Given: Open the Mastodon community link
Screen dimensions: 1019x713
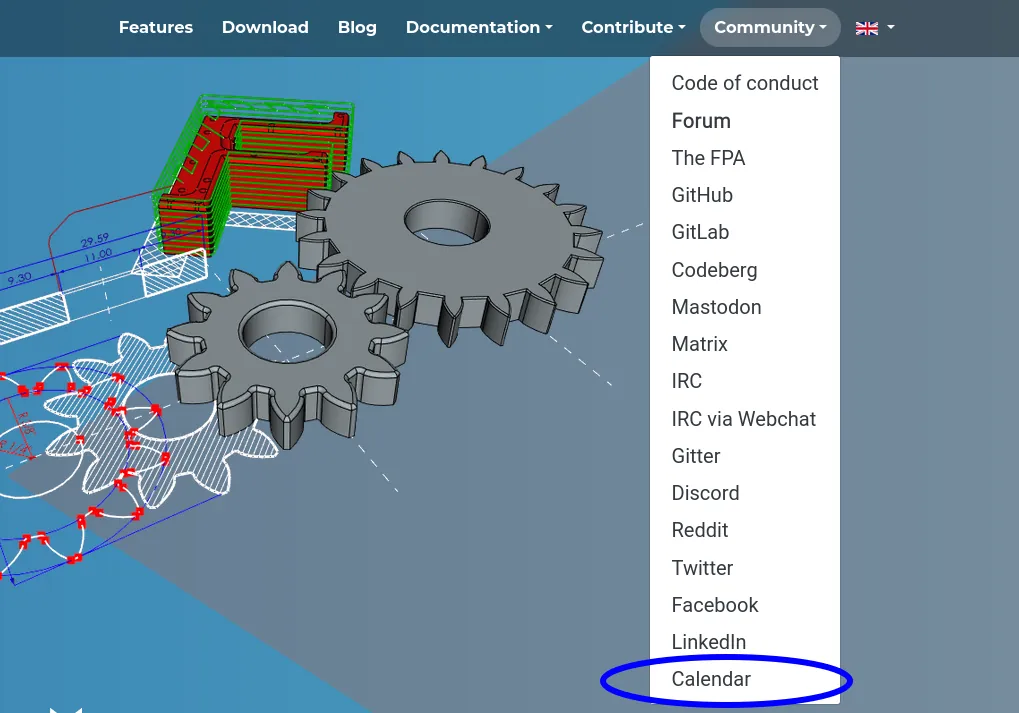Looking at the screenshot, I should [716, 307].
